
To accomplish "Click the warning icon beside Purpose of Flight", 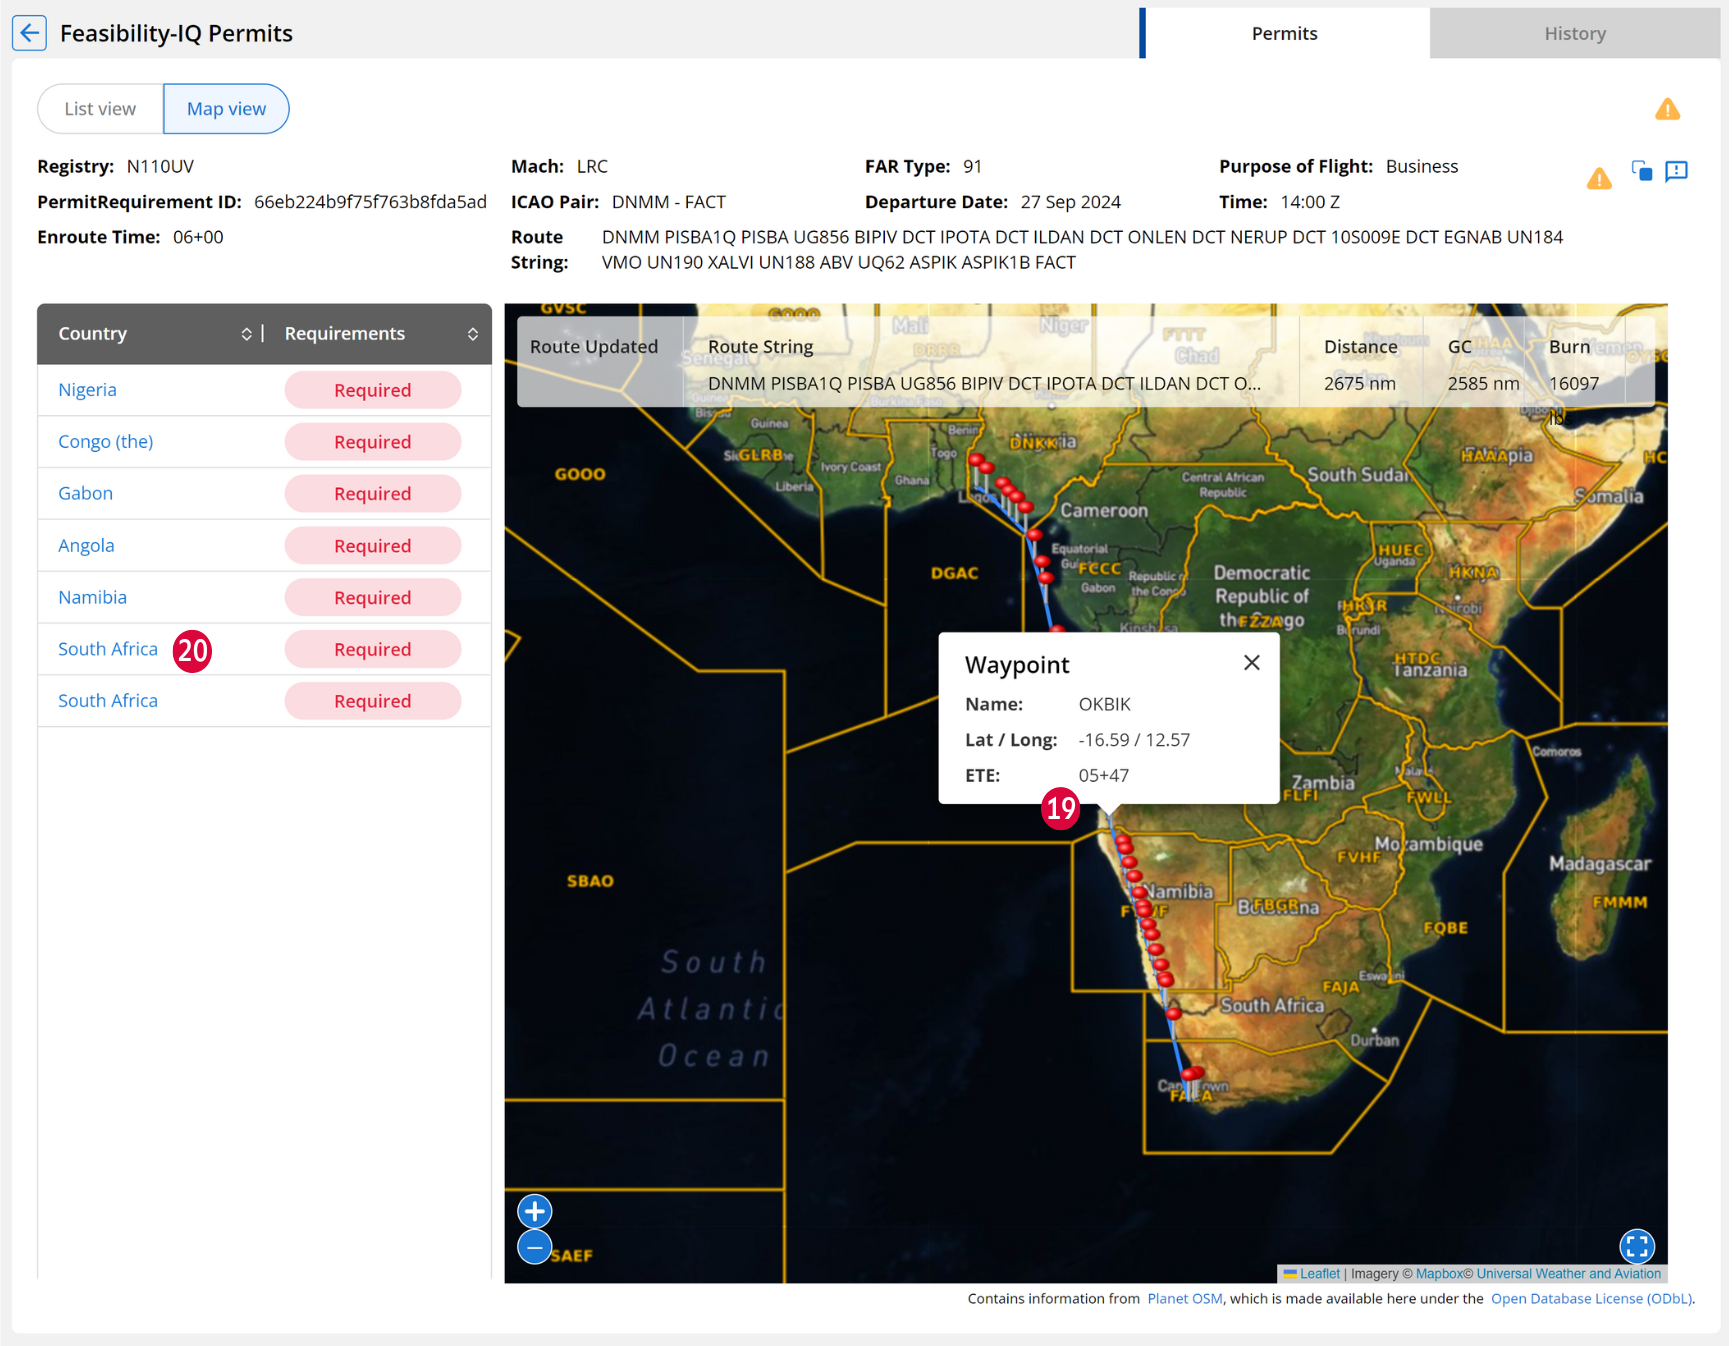I will [x=1599, y=179].
